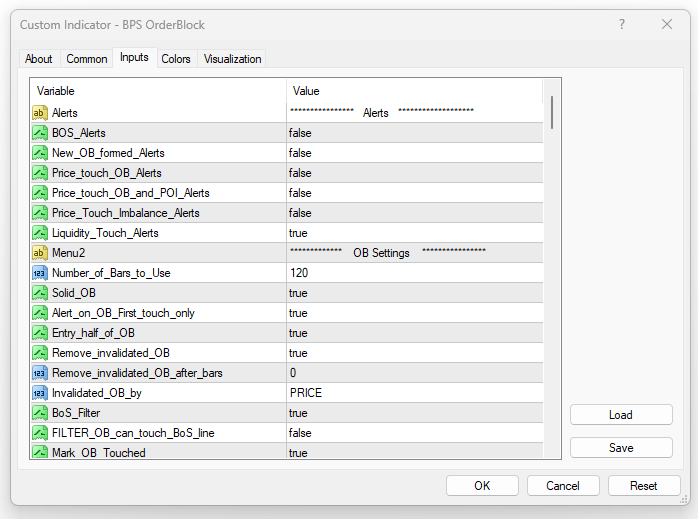
Task: Click the icon beside Liquidity_Touch_Alerts
Action: tap(40, 233)
